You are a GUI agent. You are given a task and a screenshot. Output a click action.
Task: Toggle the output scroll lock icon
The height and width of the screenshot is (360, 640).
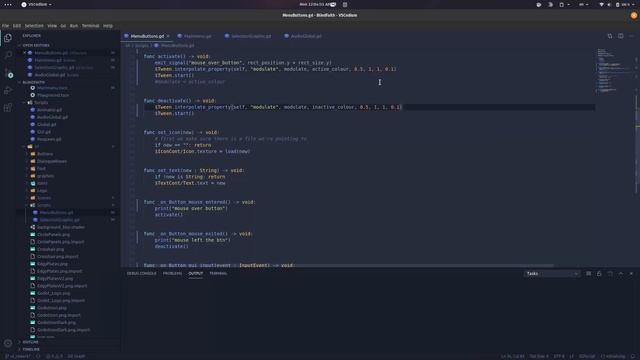click(x=599, y=273)
